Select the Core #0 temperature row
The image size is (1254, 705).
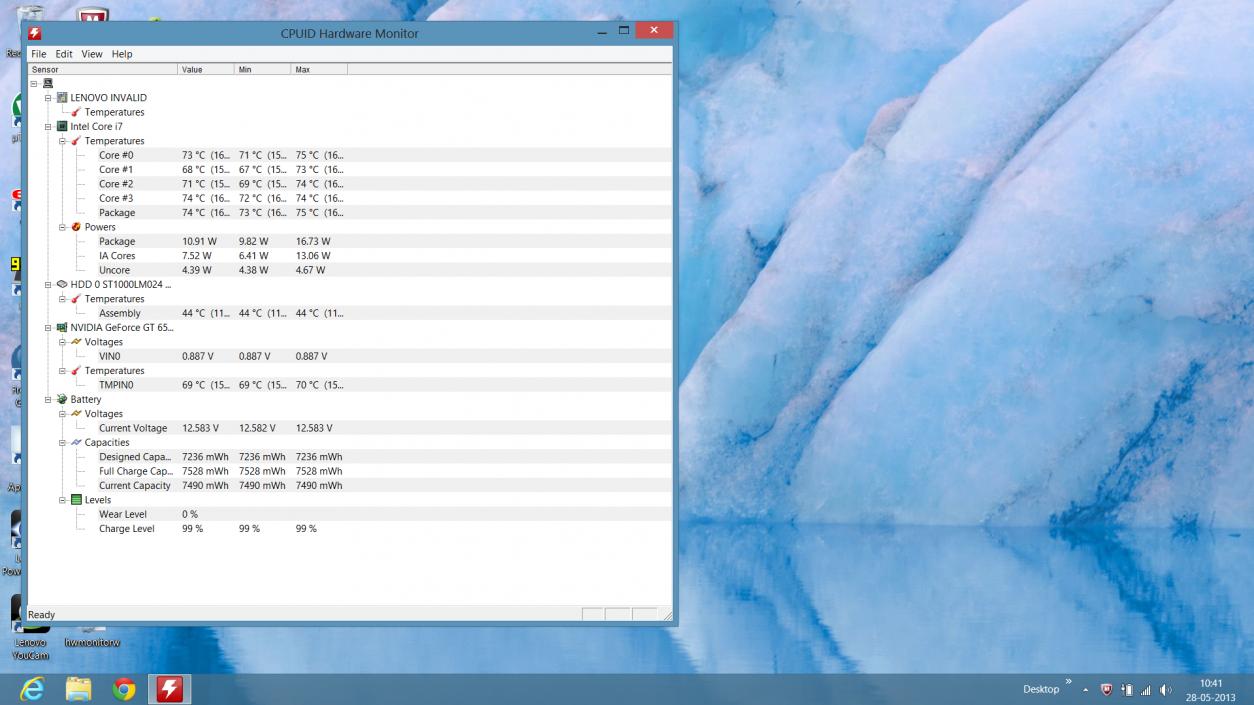tap(116, 155)
